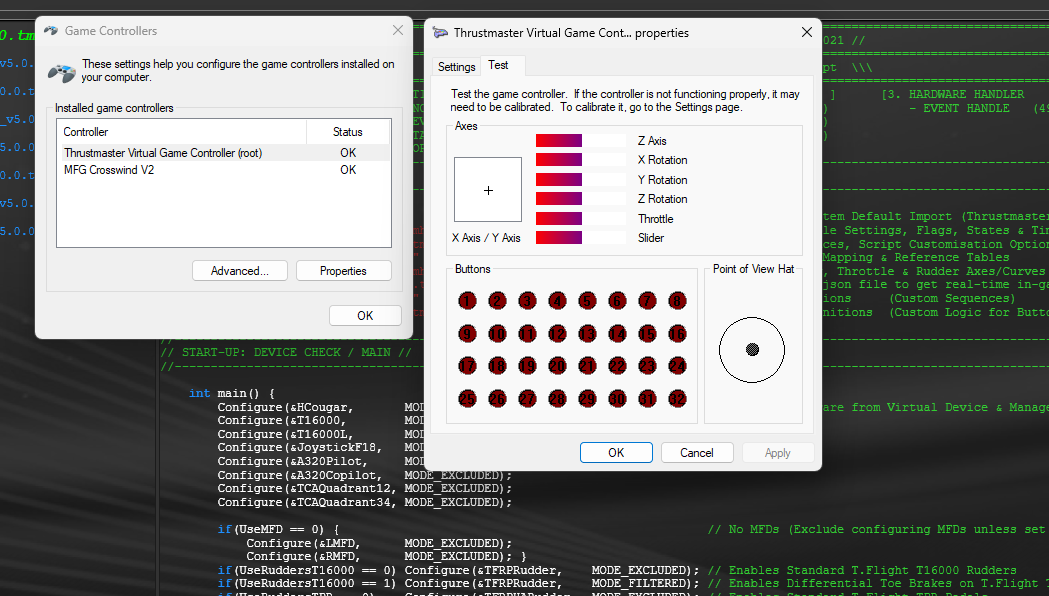Click the Z Axis level bar
Image resolution: width=1049 pixels, height=596 pixels.
tap(581, 140)
